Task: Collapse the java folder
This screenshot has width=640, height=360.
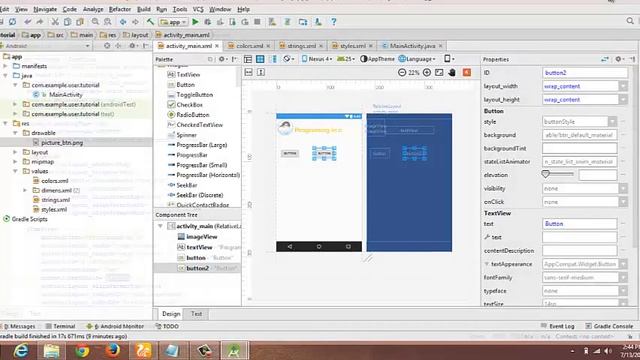Action: (5, 76)
